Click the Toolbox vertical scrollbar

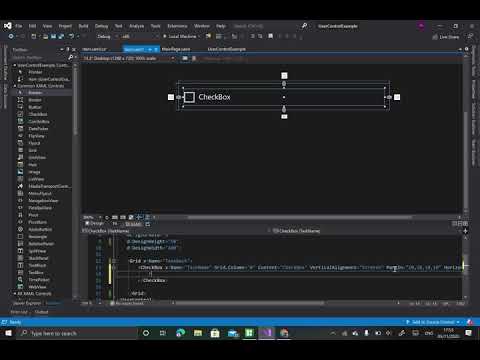click(x=75, y=100)
